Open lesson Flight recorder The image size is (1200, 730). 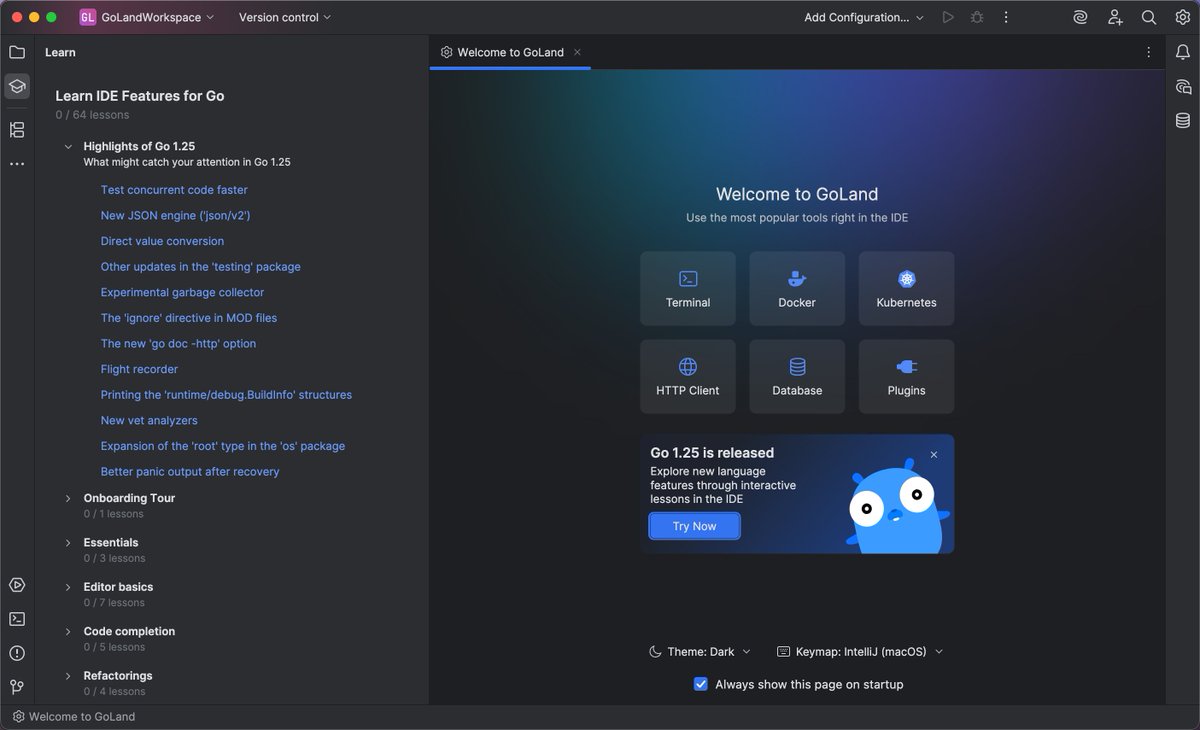tap(139, 369)
